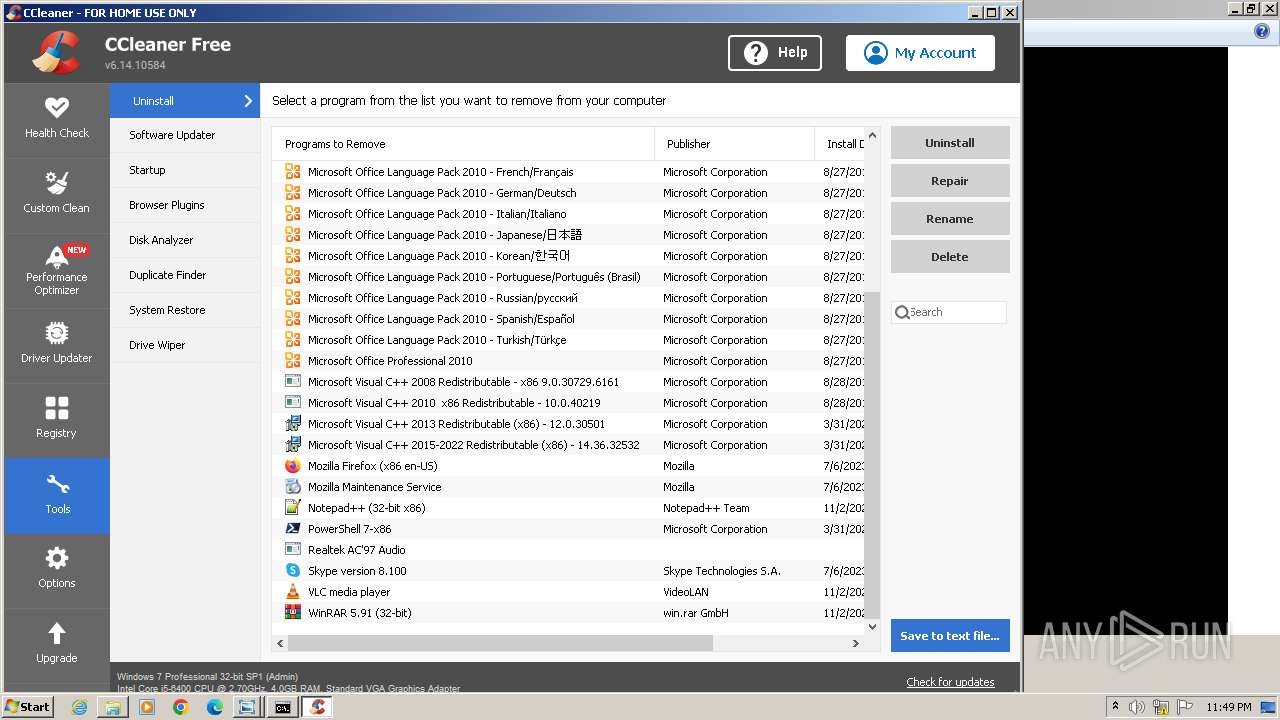The height and width of the screenshot is (720, 1280).
Task: Click the WinRAR 5.91 program icon
Action: 293,613
